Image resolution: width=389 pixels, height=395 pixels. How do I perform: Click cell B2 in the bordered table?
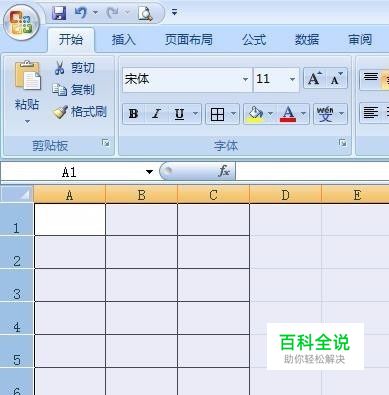(141, 252)
